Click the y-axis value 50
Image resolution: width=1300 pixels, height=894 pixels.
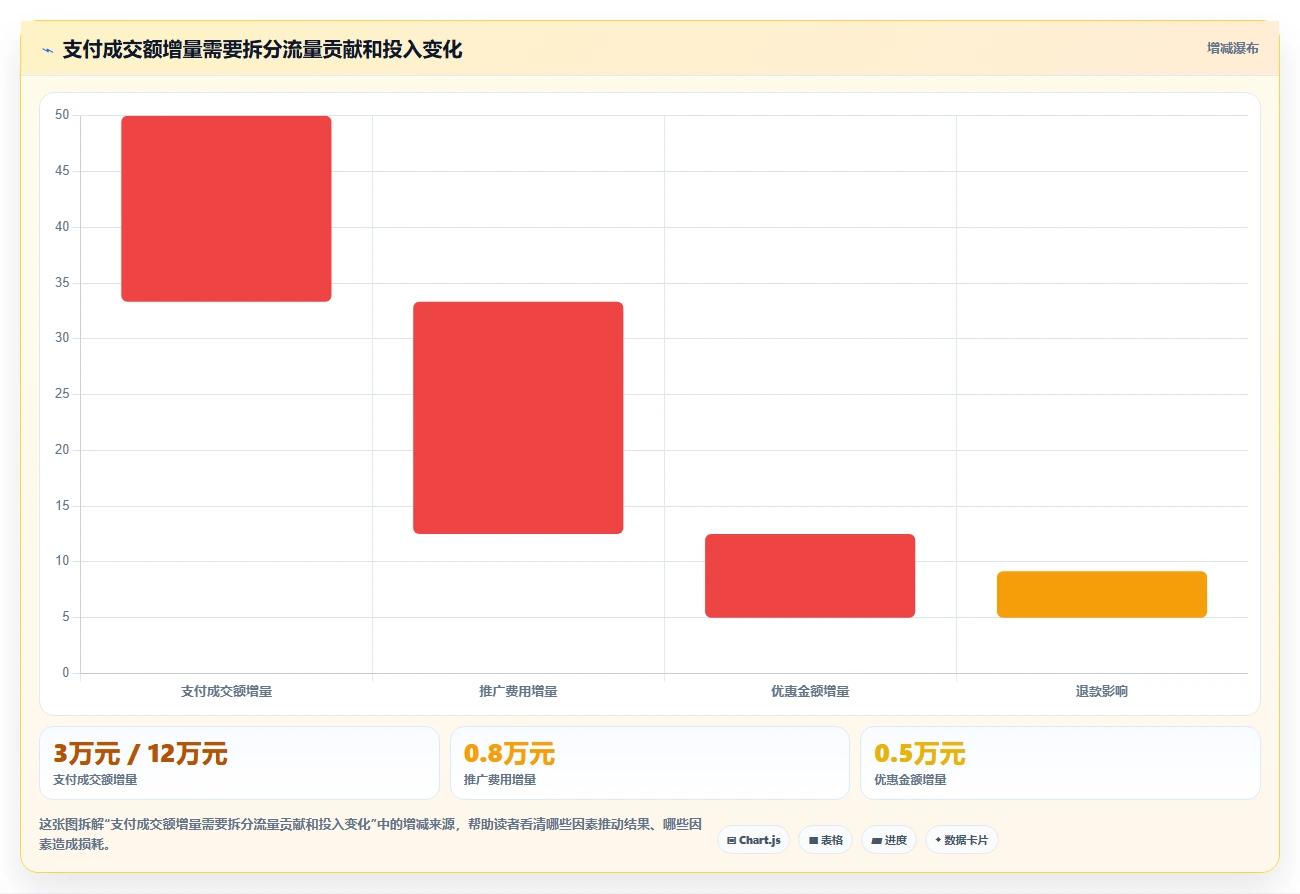tap(62, 115)
